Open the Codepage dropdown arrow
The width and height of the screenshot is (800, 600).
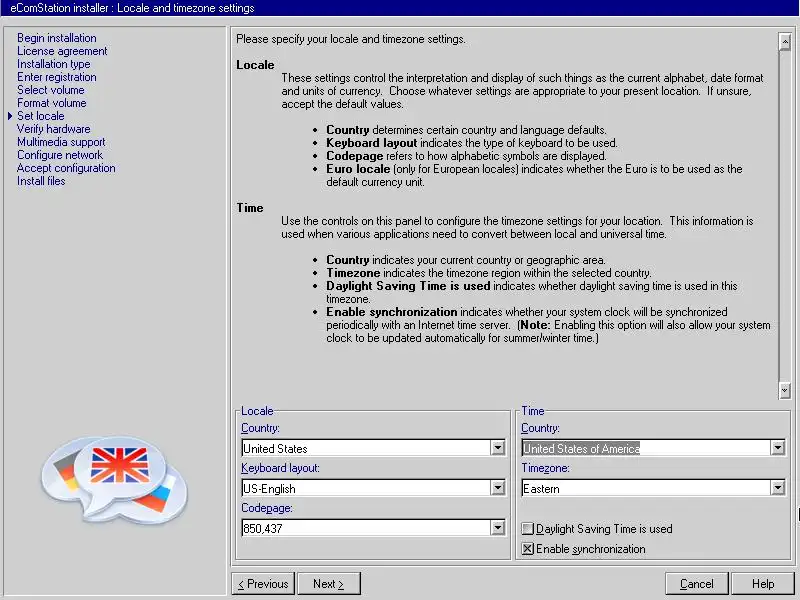coord(497,528)
